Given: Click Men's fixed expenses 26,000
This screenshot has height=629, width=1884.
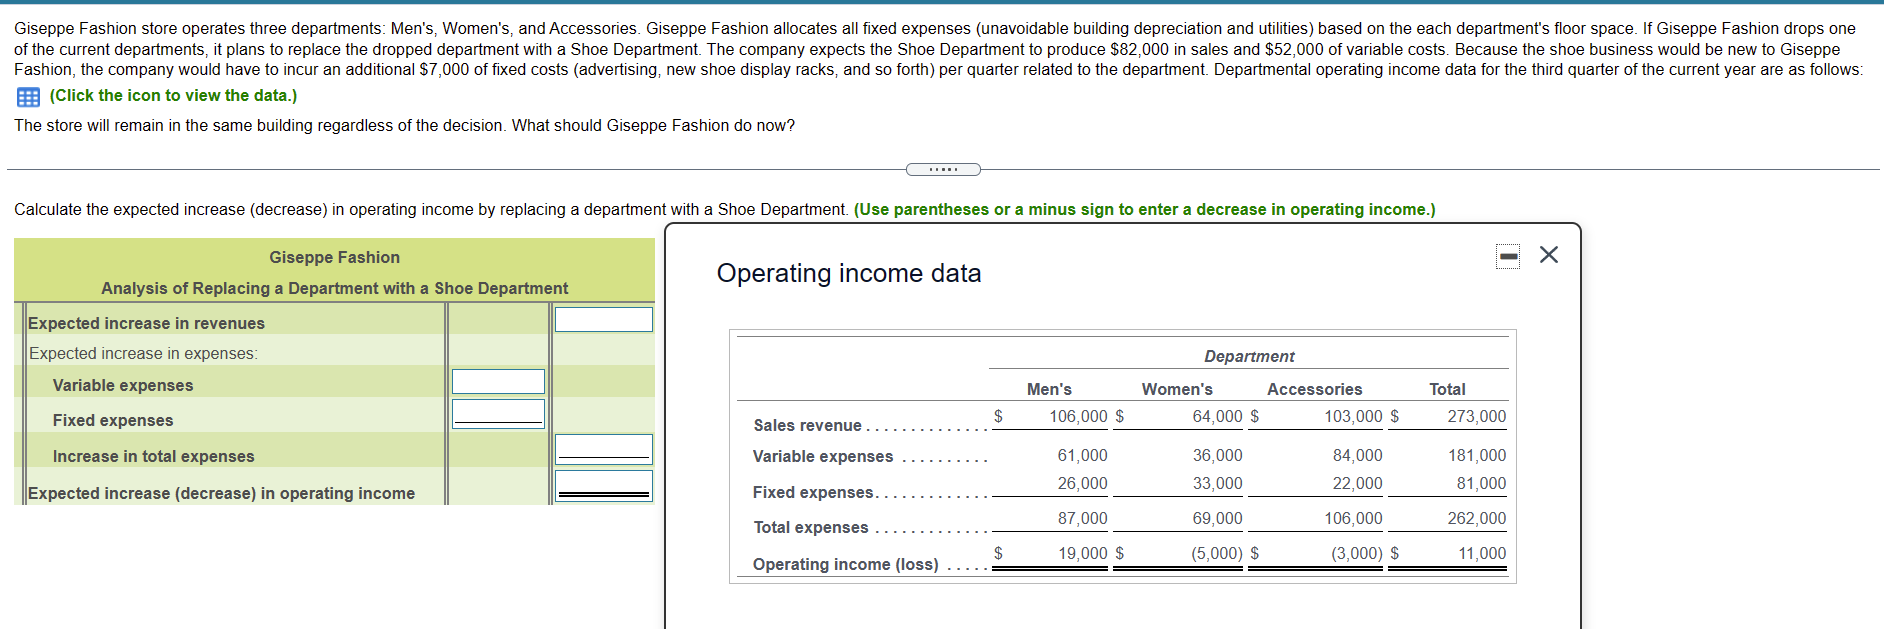Looking at the screenshot, I should coord(1082,483).
